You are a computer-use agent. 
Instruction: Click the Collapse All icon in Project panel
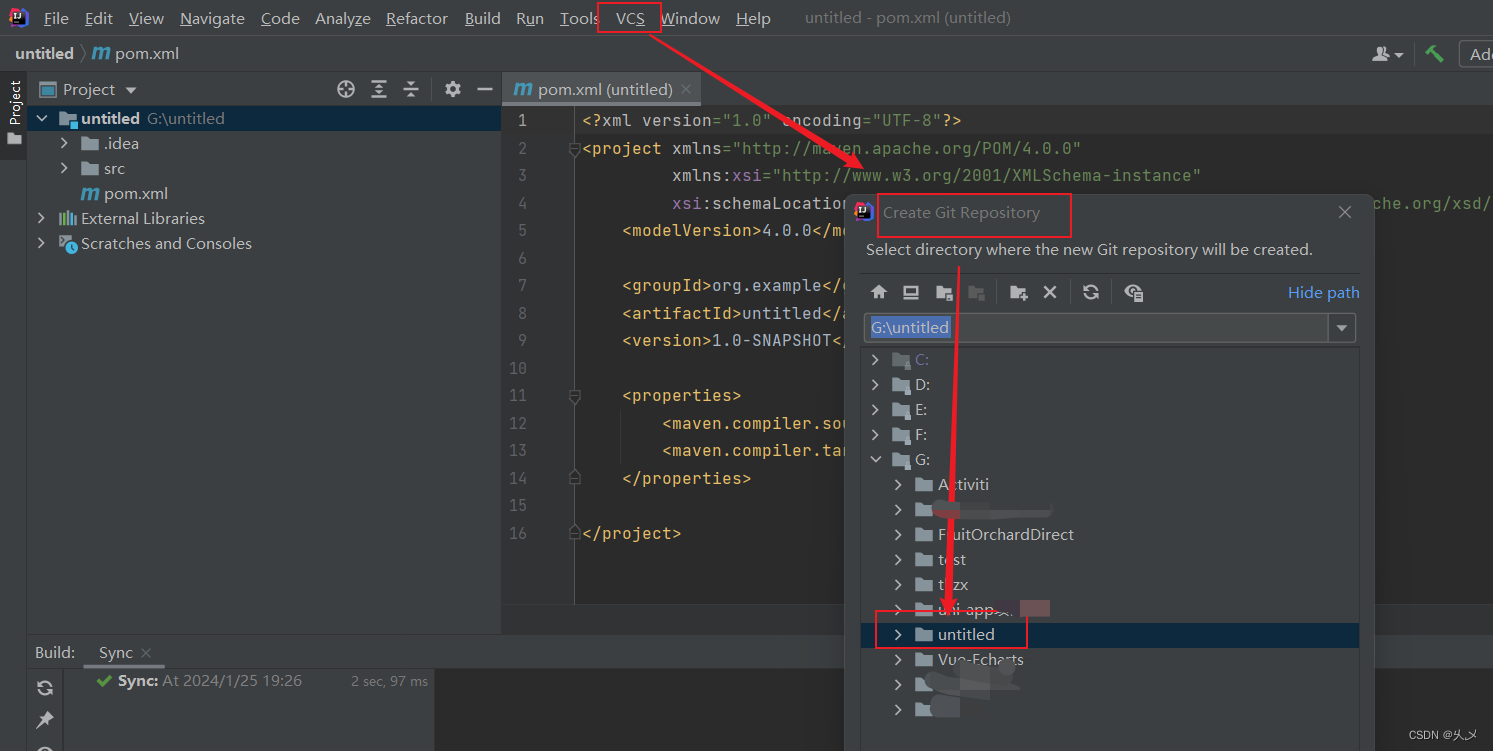click(410, 89)
